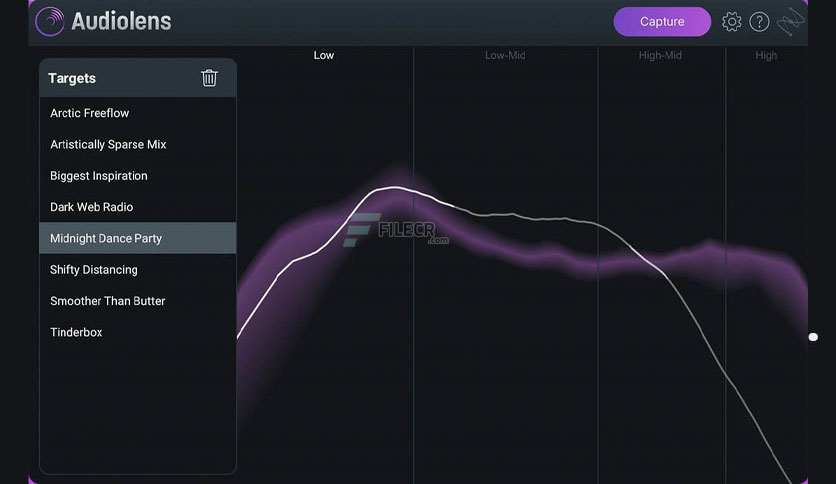Click the High-Mid frequency band label
Viewport: 836px width, 484px height.
(x=660, y=55)
